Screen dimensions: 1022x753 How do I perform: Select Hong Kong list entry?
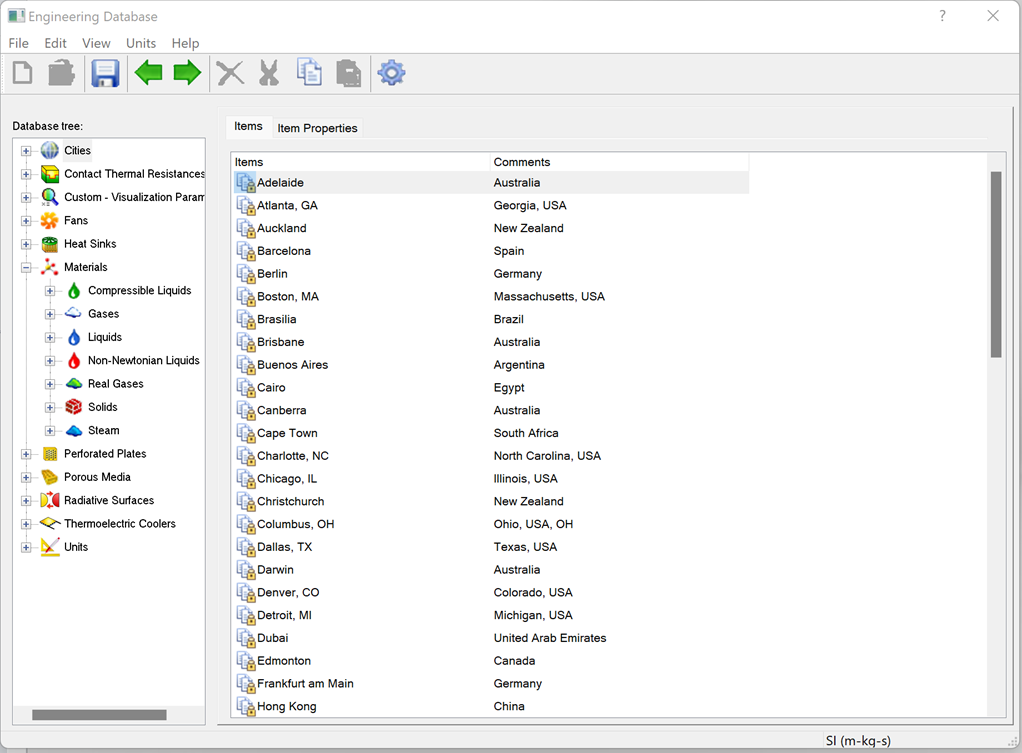click(x=490, y=706)
